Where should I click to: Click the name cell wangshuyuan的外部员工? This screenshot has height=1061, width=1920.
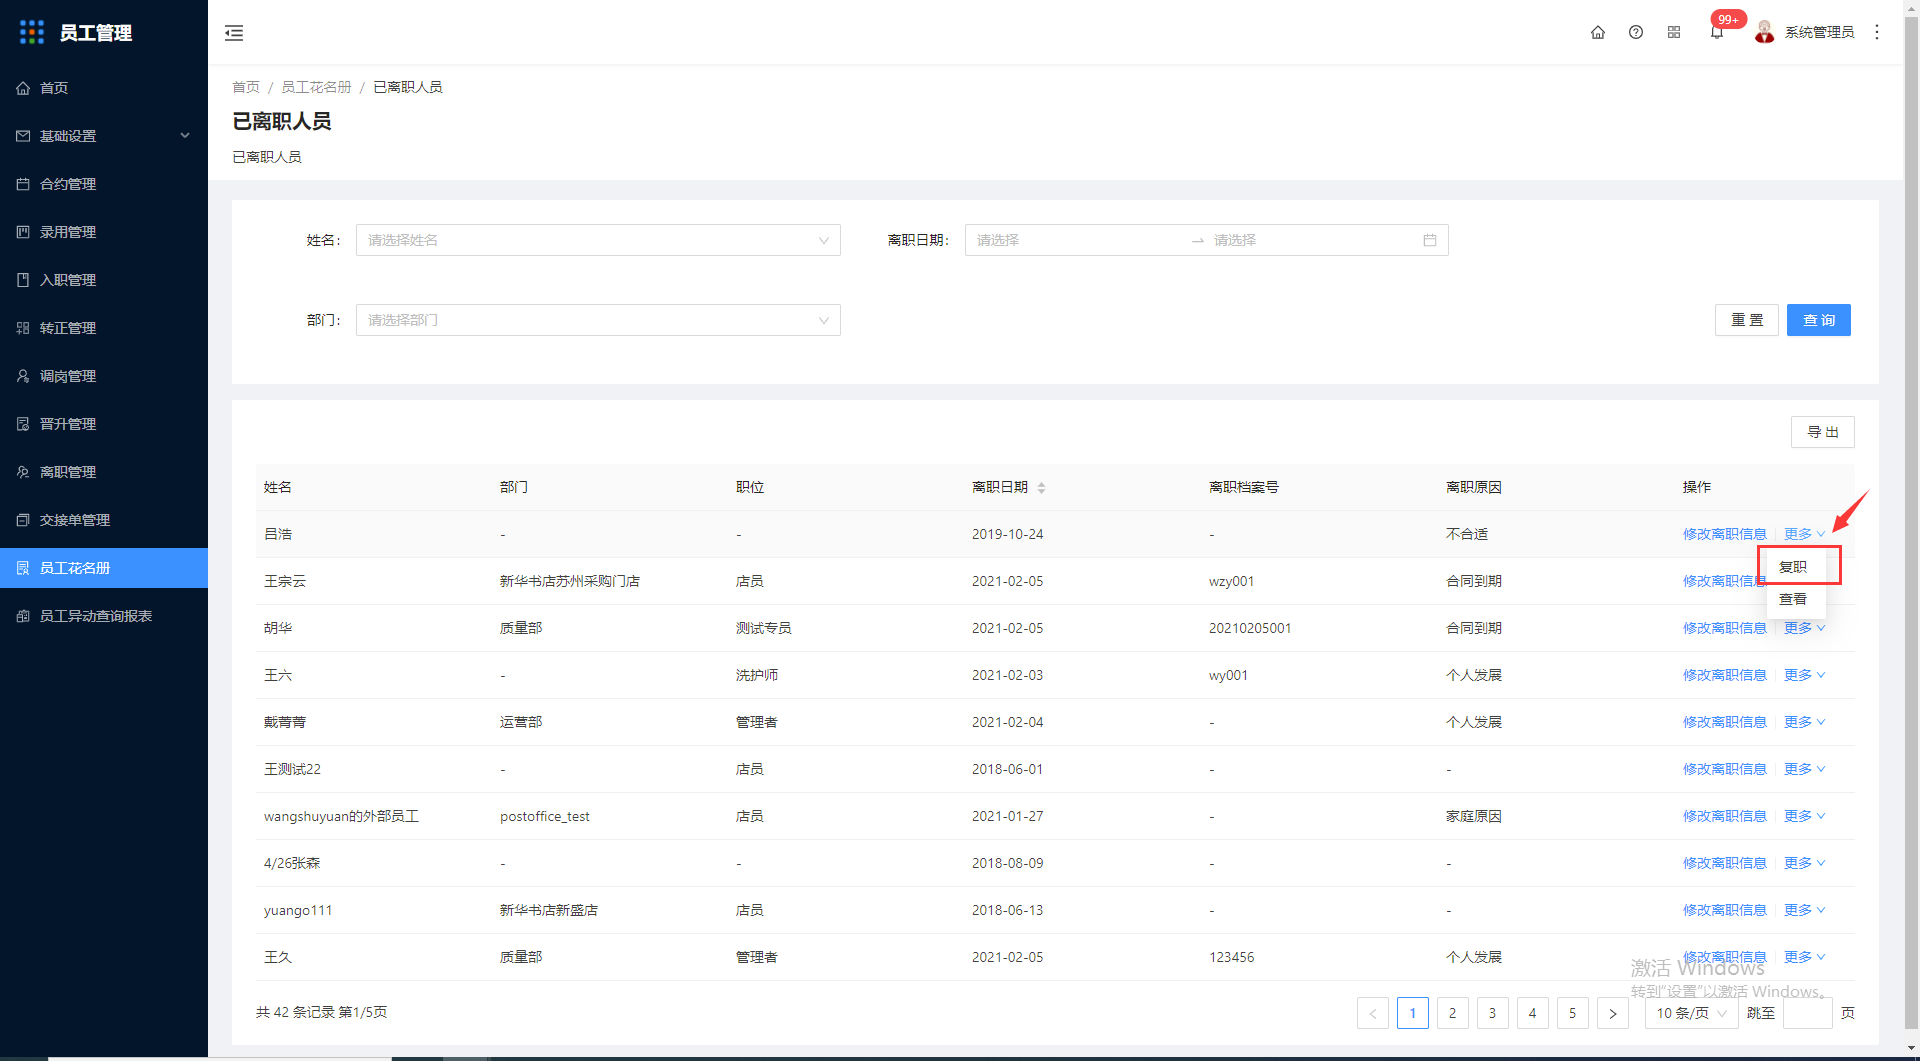point(341,816)
